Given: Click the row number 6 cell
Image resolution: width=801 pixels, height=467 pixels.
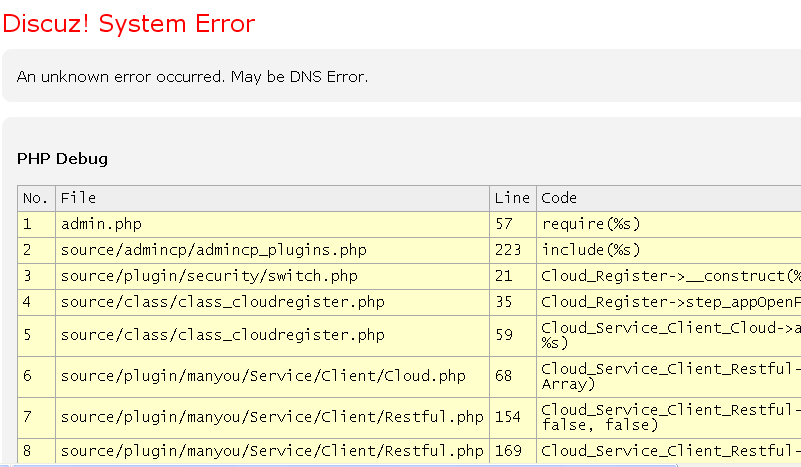Looking at the screenshot, I should [36, 377].
